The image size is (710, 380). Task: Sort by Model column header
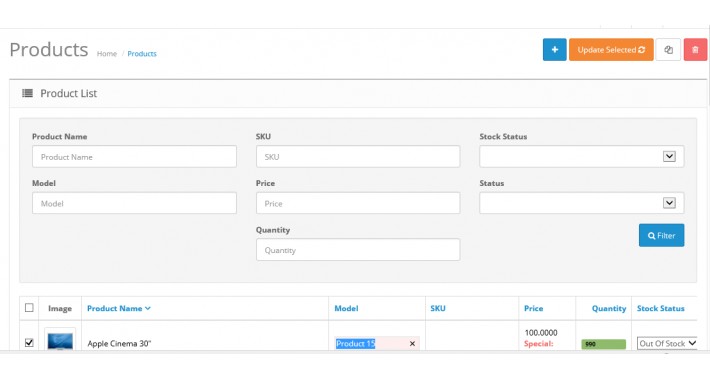[x=346, y=308]
